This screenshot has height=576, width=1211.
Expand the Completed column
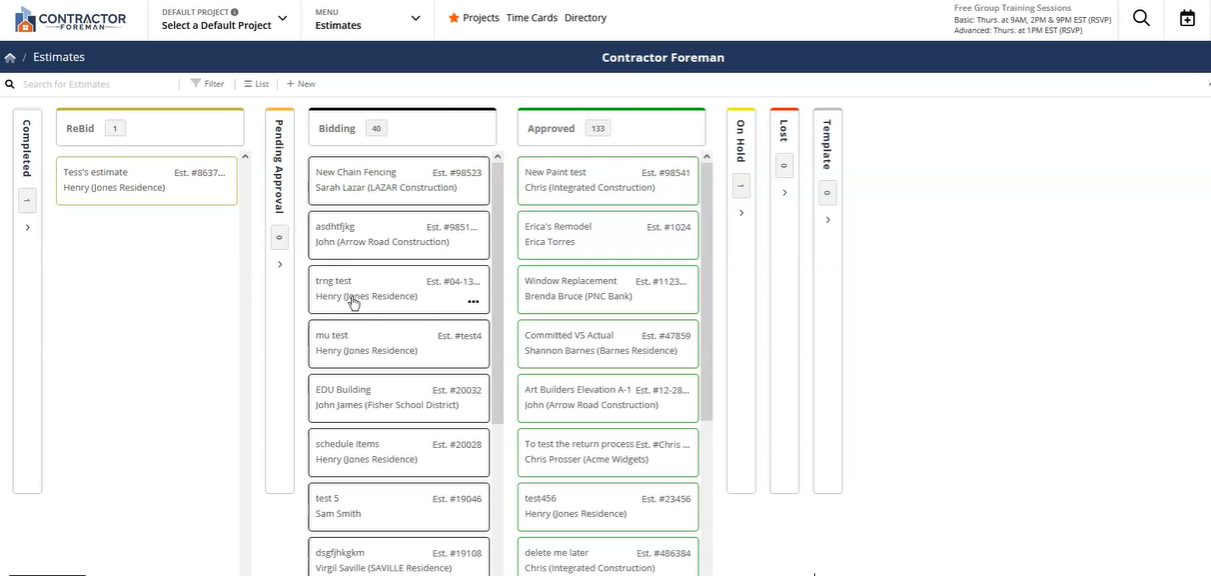(x=27, y=226)
